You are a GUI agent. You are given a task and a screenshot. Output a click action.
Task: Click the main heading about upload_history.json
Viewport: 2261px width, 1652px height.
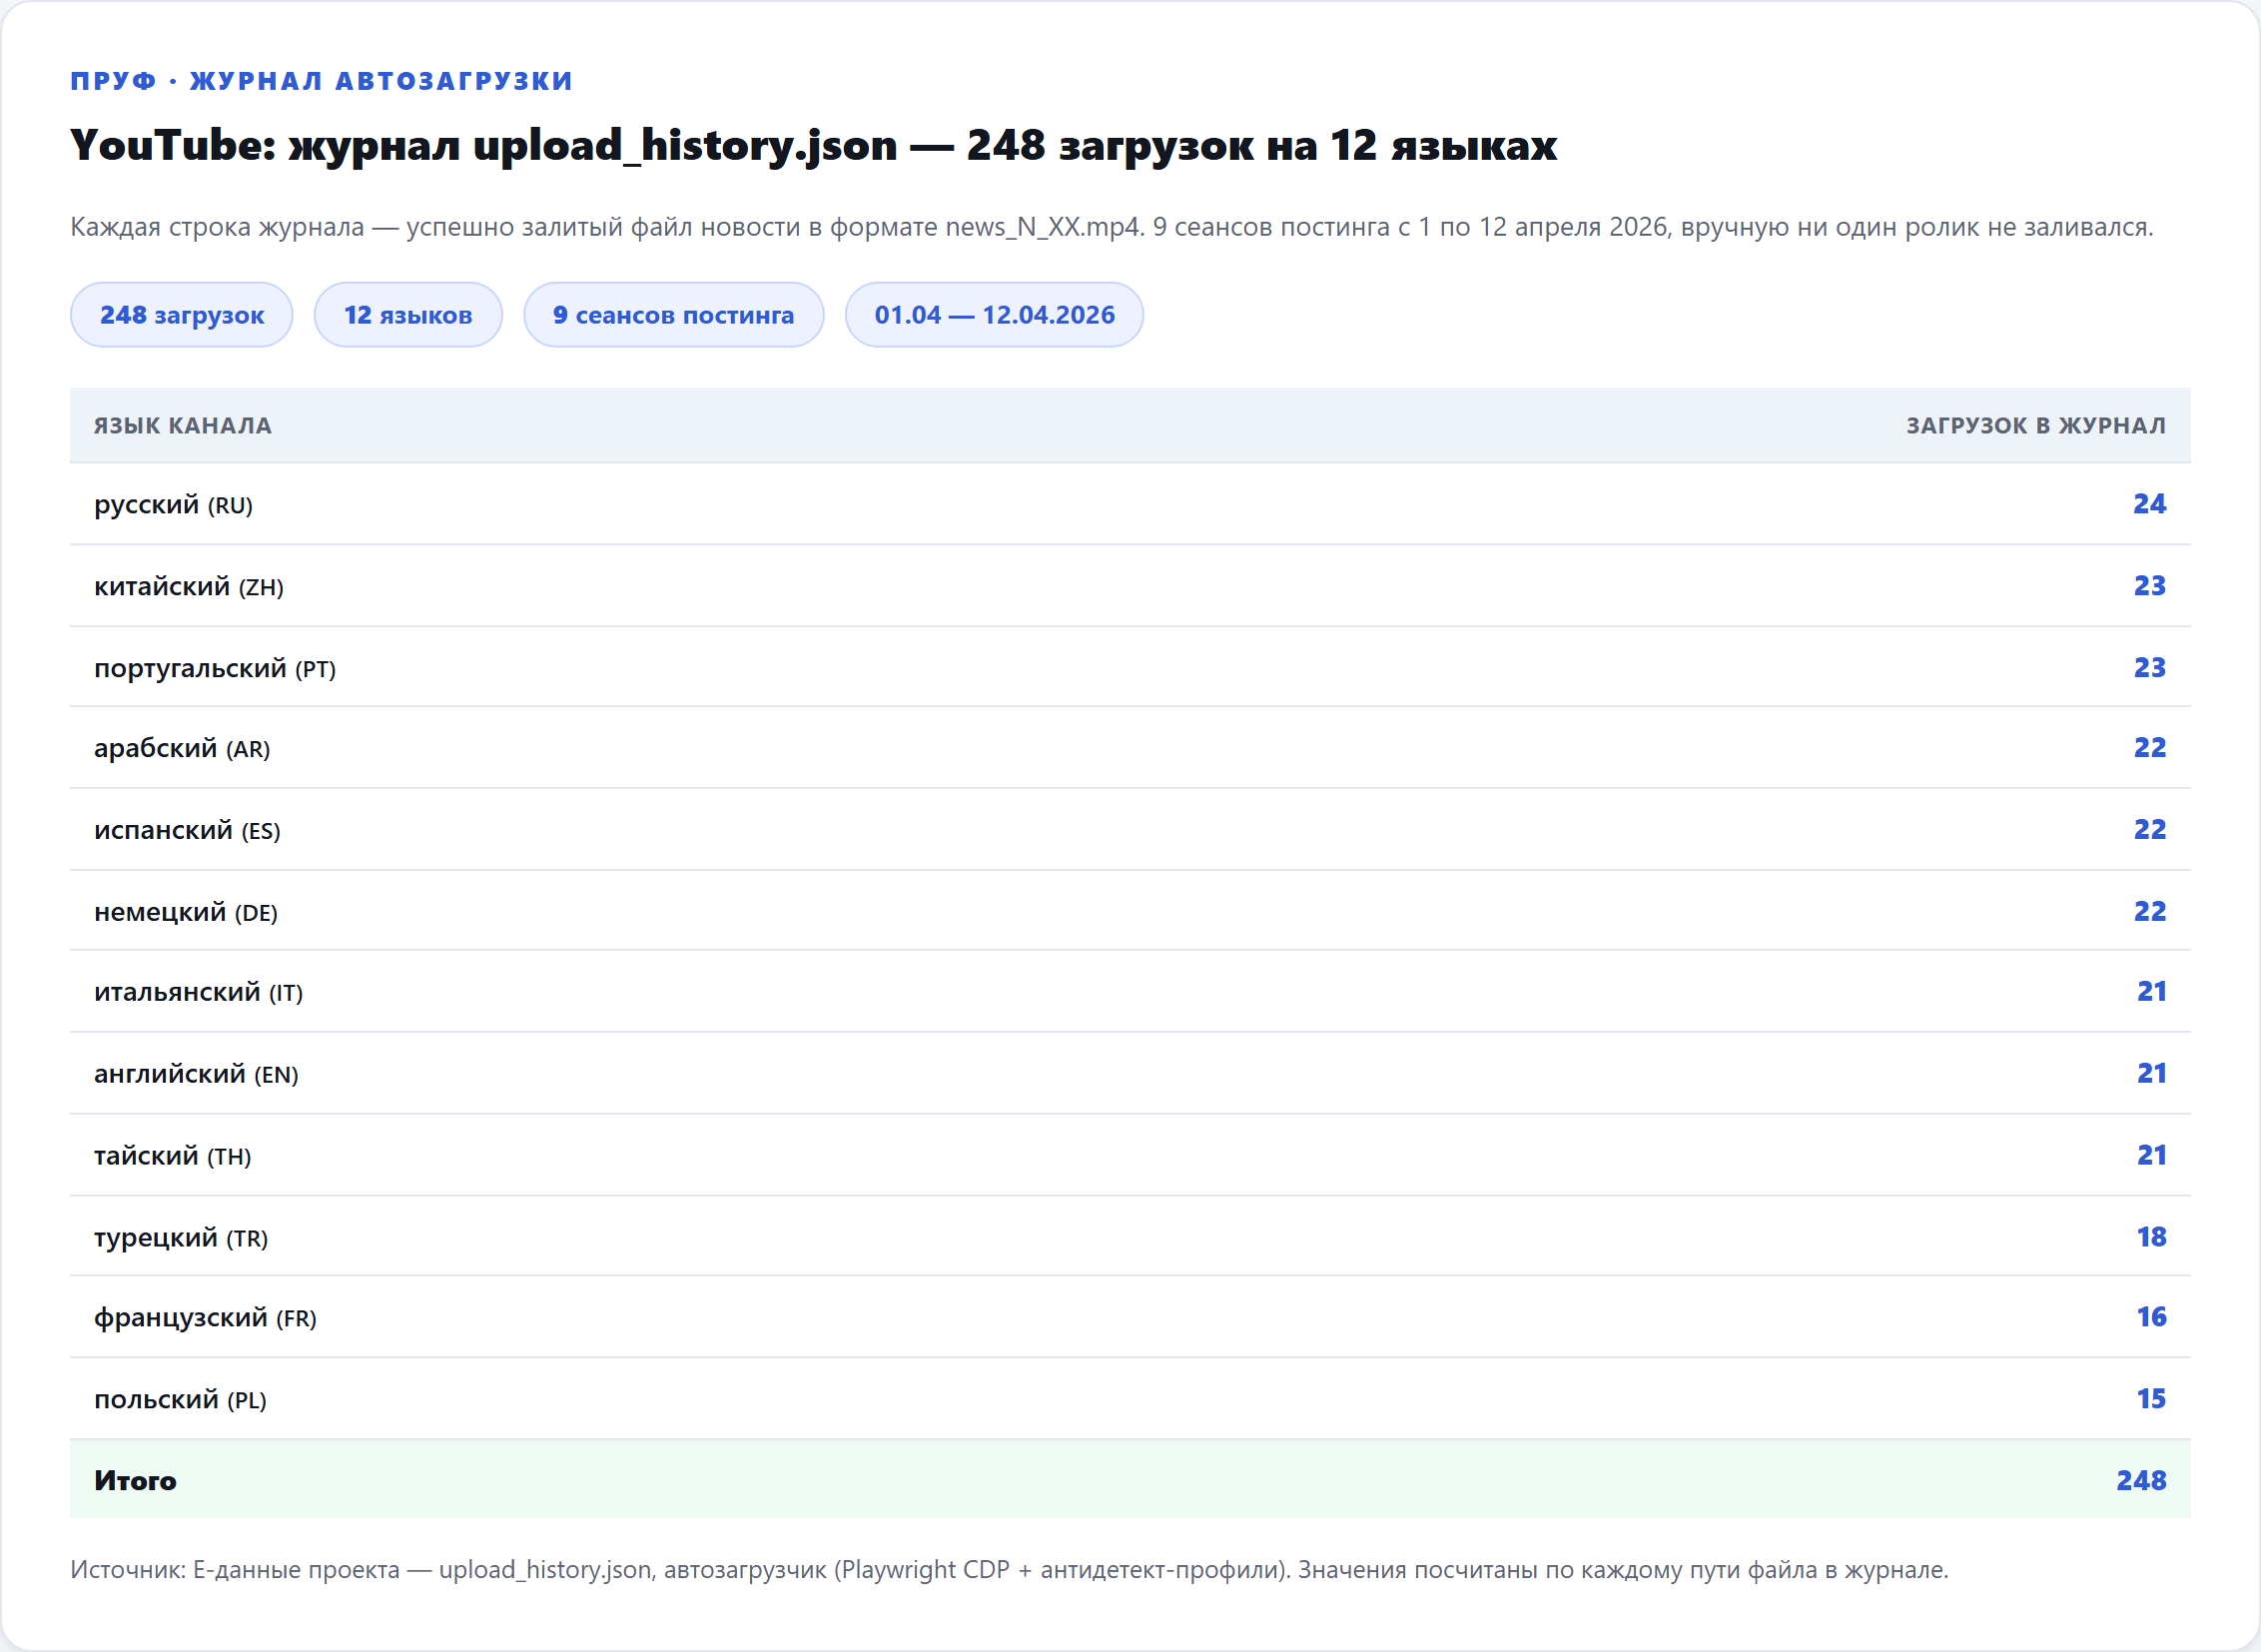click(x=813, y=146)
